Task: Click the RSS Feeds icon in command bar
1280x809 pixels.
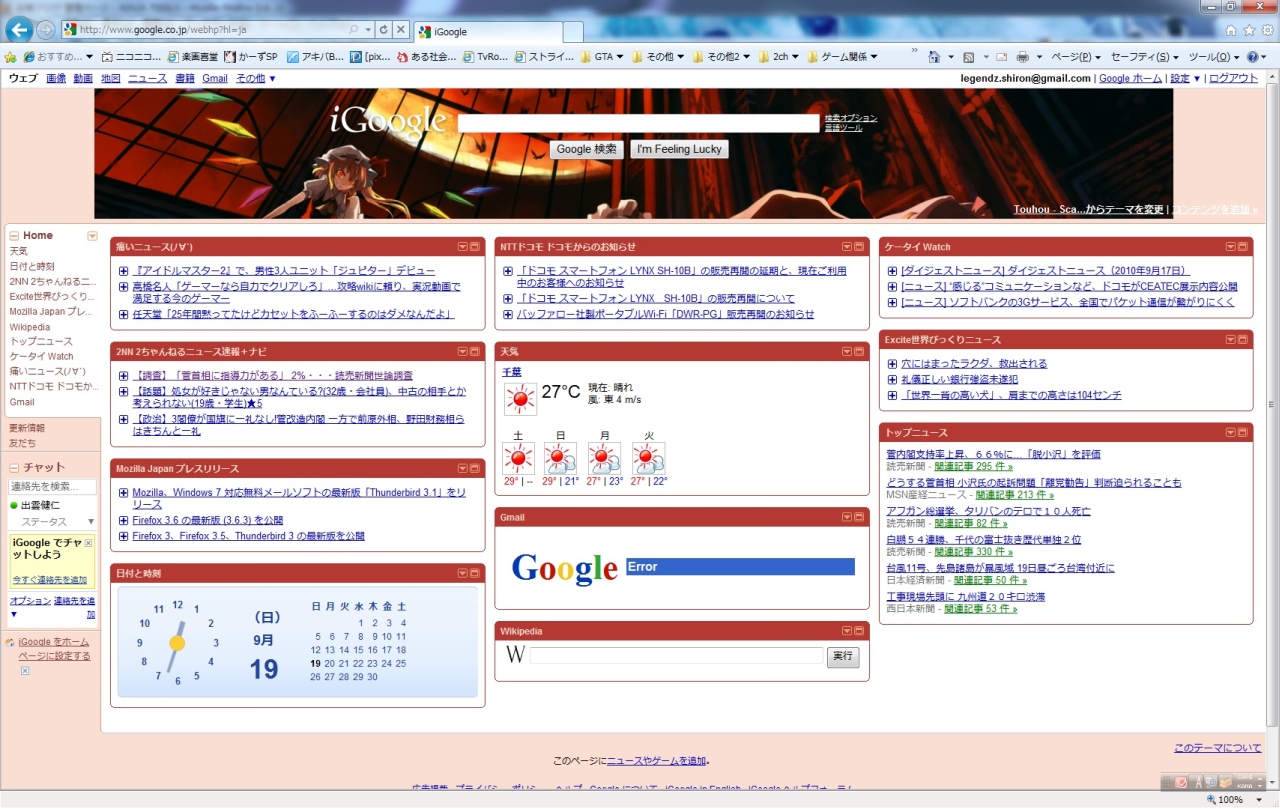Action: tap(968, 57)
